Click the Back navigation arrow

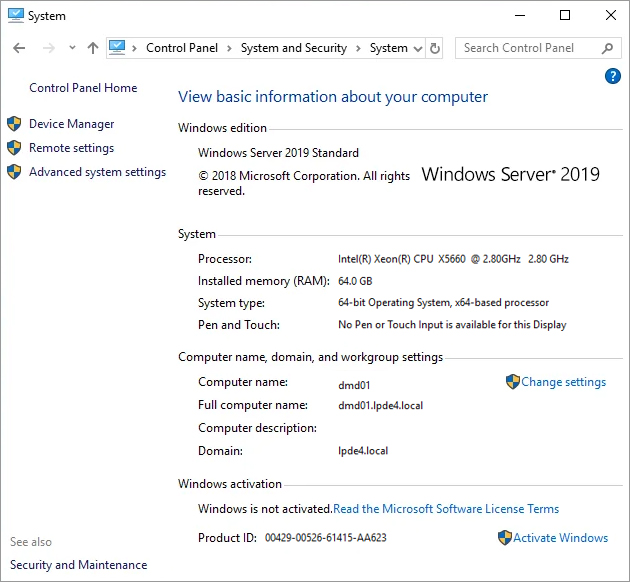19,48
